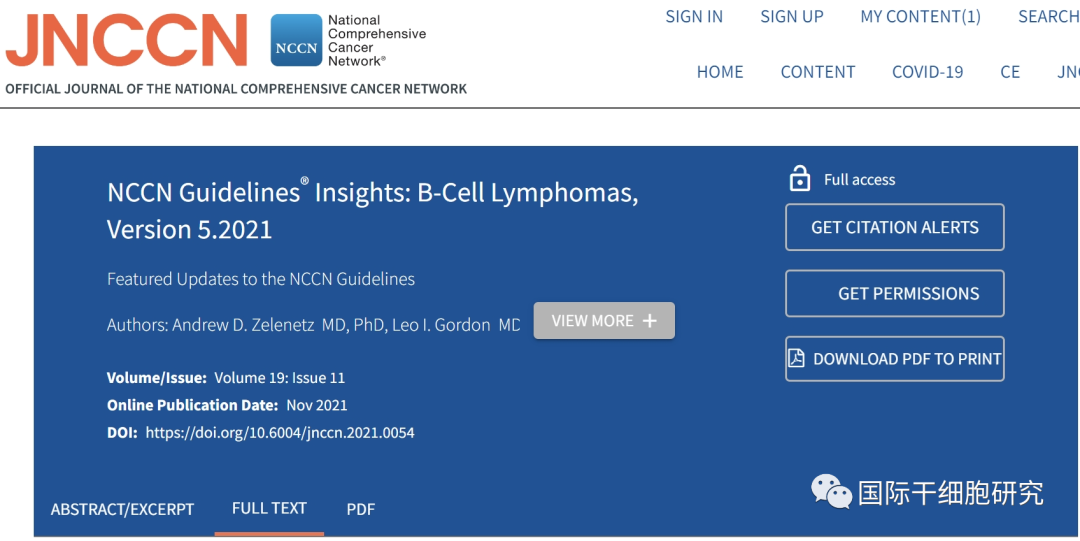1080x541 pixels.
Task: Select DOWNLOAD PDF TO PRINT button
Action: click(895, 359)
